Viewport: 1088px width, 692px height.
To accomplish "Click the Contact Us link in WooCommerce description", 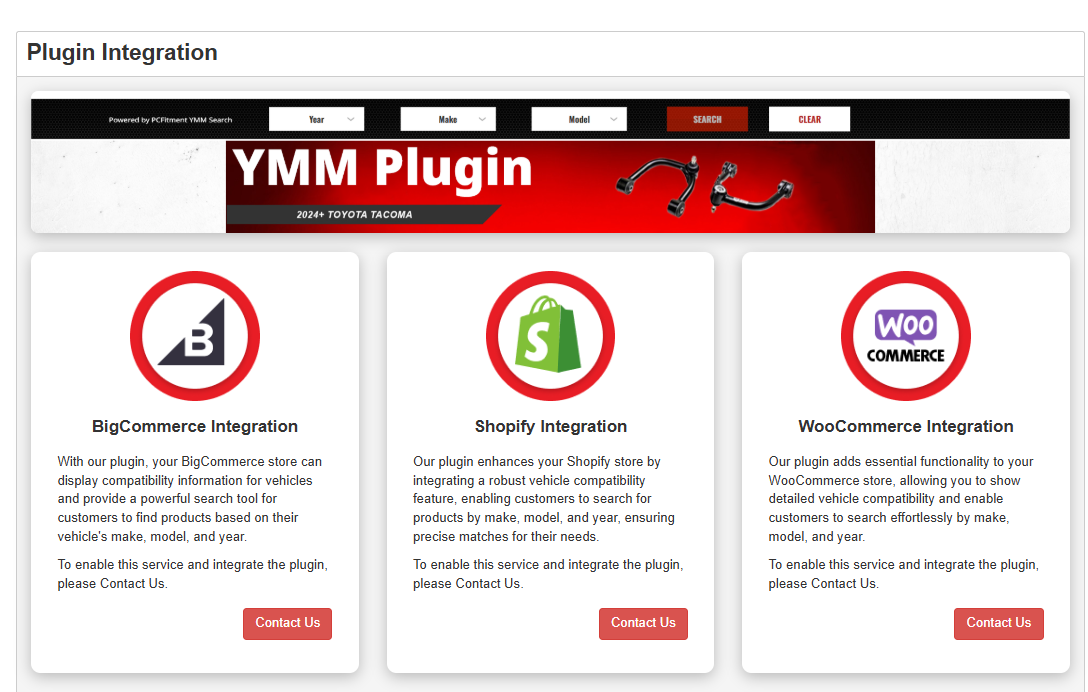I will tap(842, 583).
